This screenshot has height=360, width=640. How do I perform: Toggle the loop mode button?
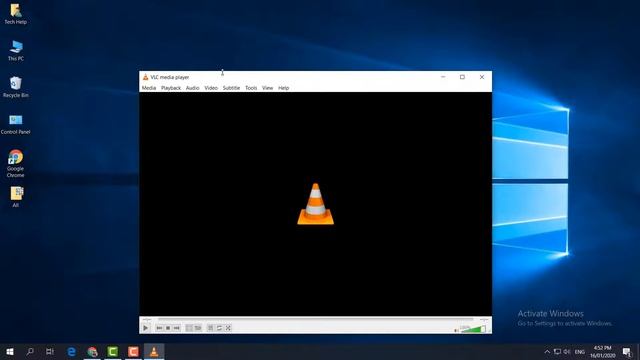pos(219,328)
